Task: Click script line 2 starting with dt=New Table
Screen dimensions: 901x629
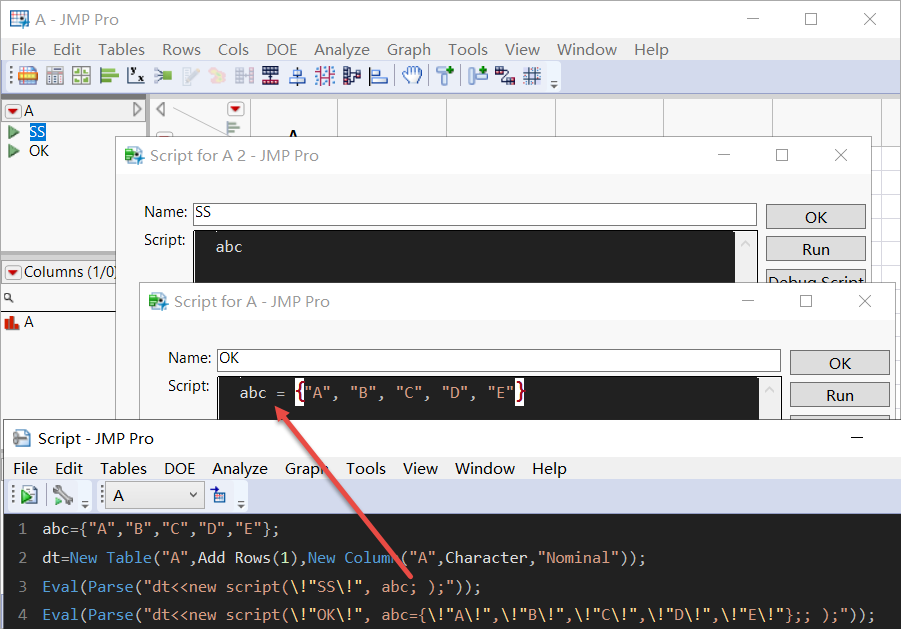Action: (x=344, y=558)
